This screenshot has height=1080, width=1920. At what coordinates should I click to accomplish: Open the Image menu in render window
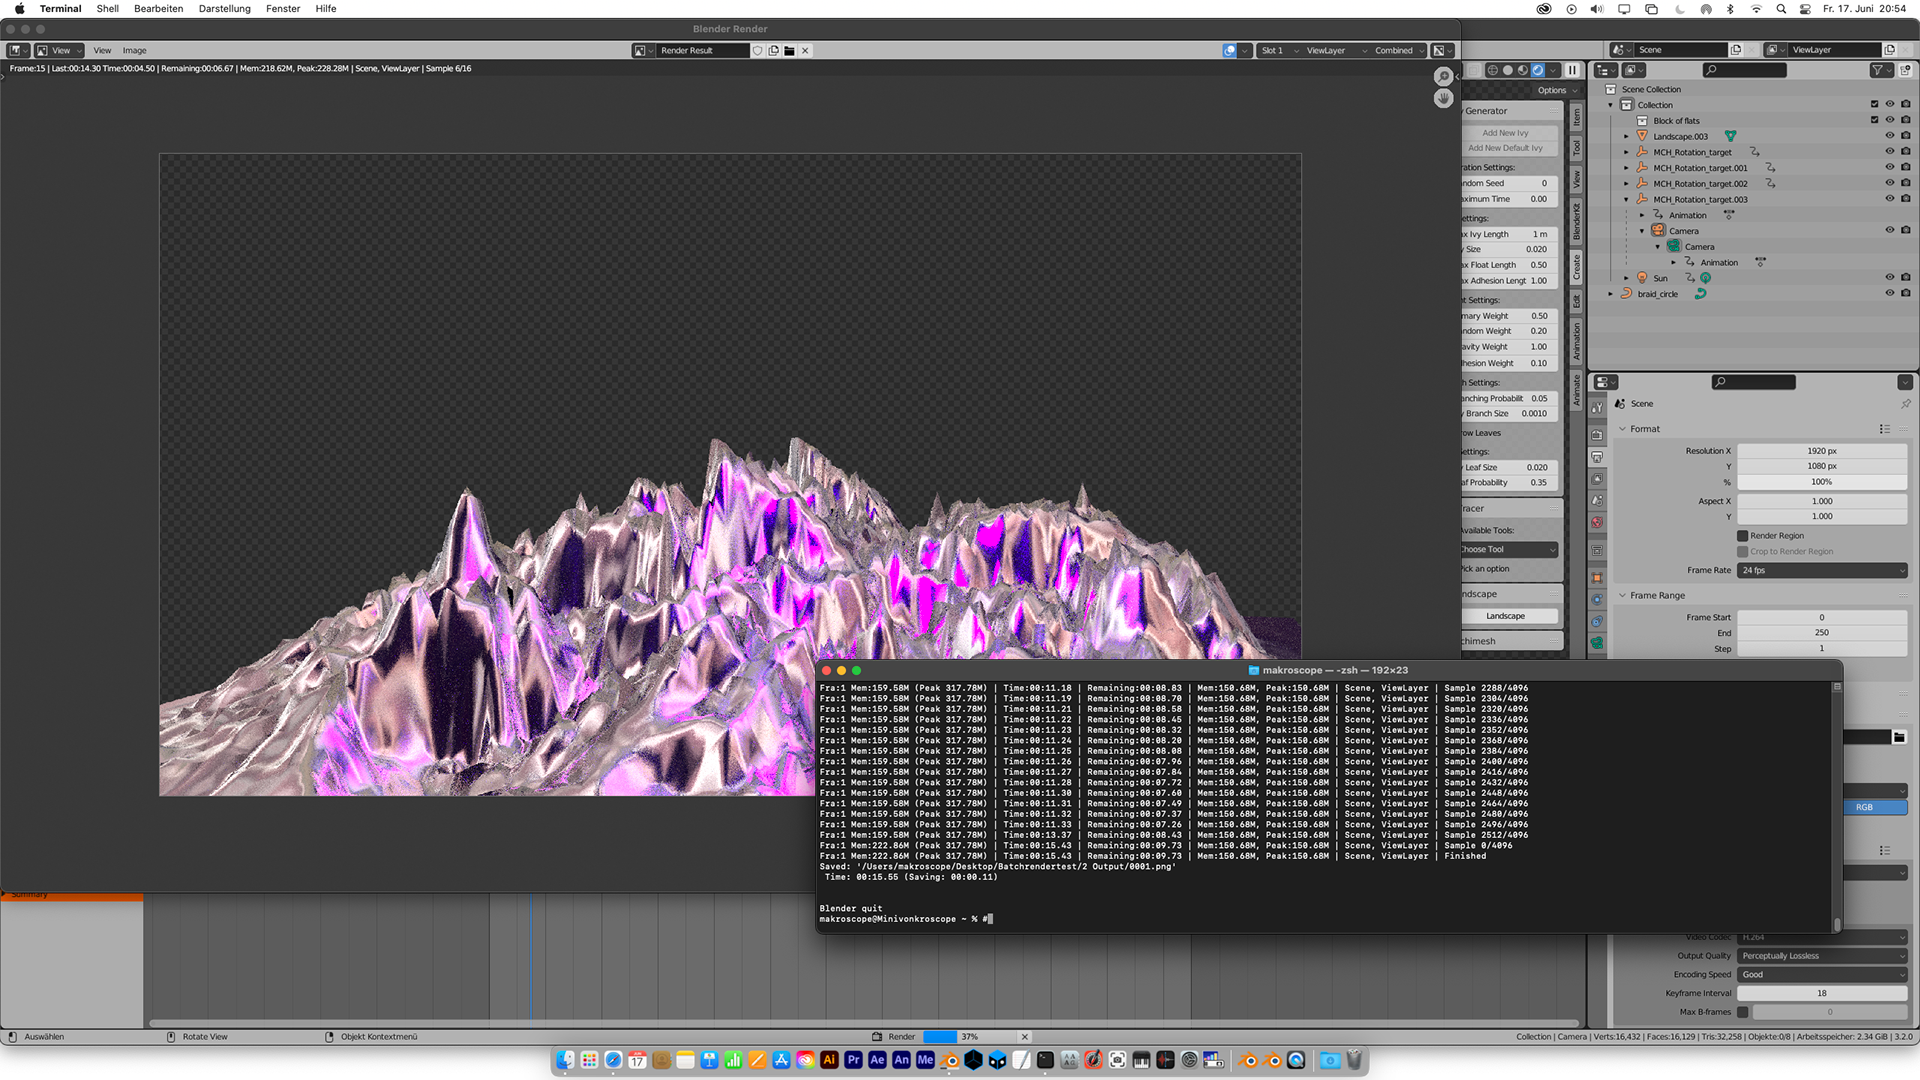134,50
